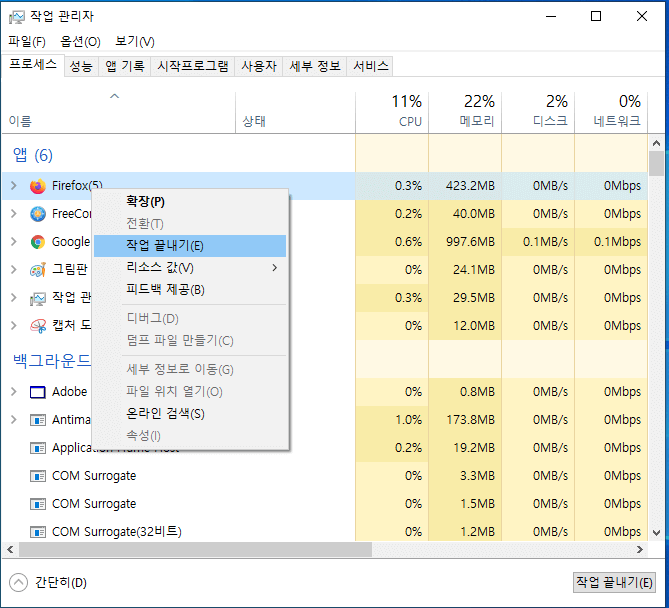The width and height of the screenshot is (669, 608).
Task: Click the vertical scrollbar up arrow
Action: (x=656, y=143)
